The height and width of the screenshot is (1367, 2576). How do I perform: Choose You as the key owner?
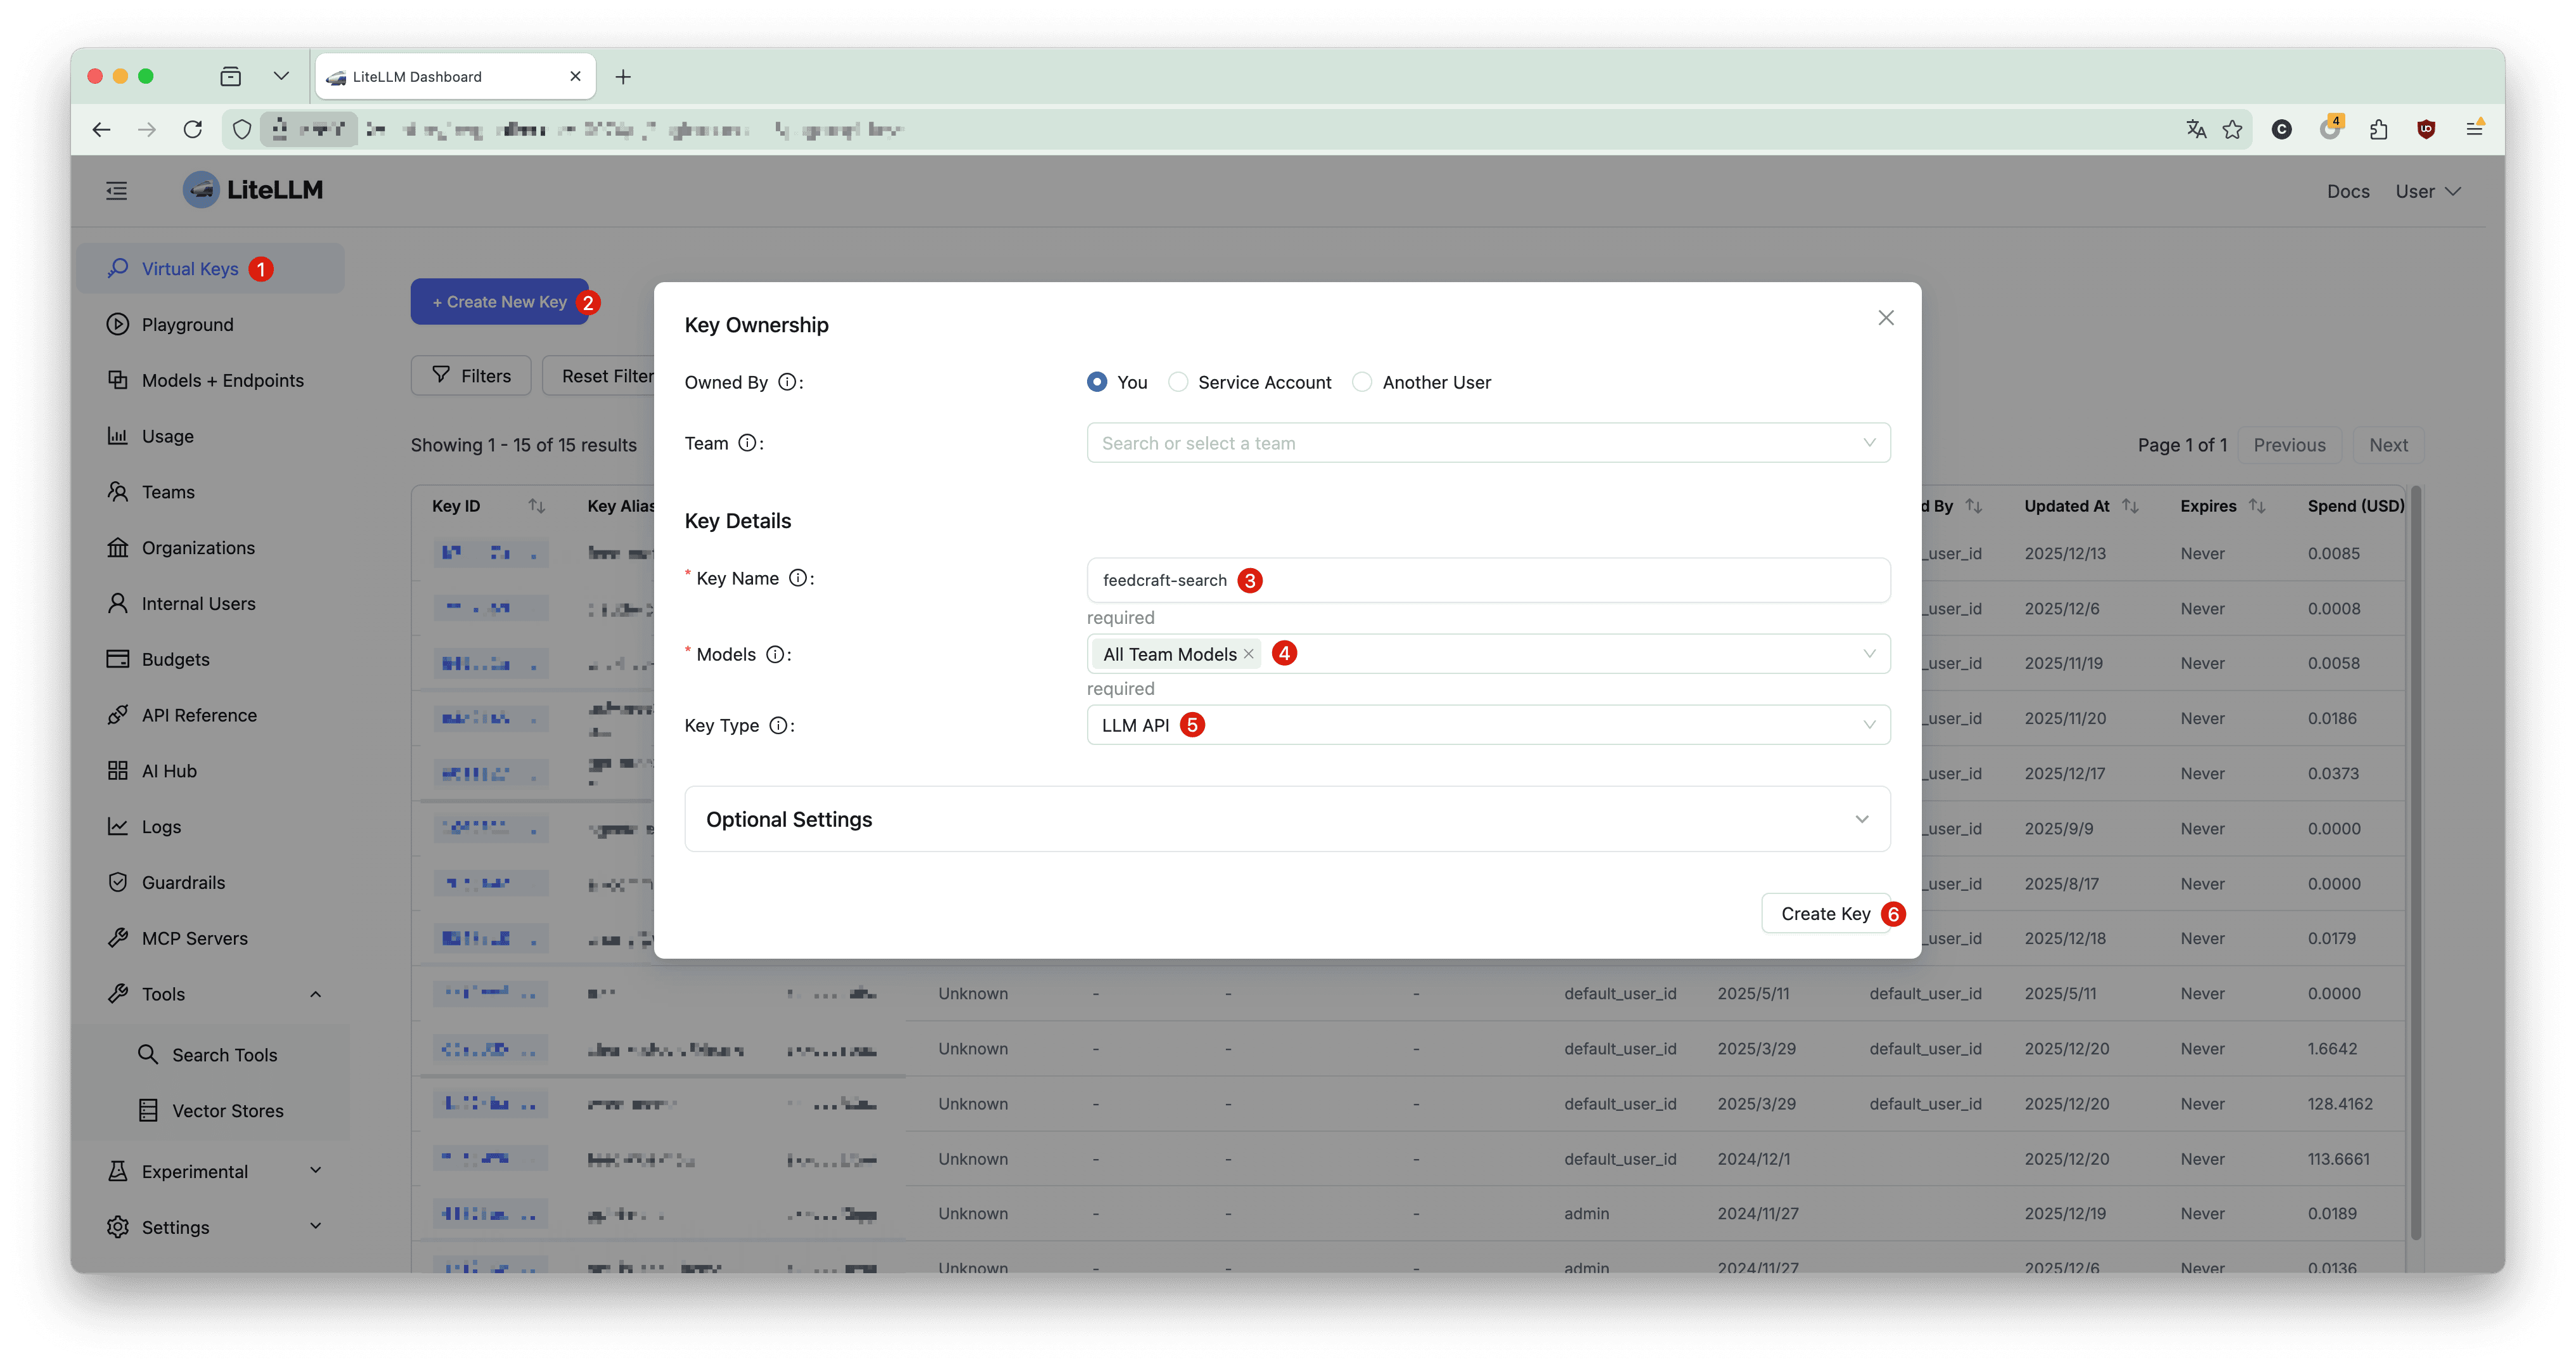1097,382
